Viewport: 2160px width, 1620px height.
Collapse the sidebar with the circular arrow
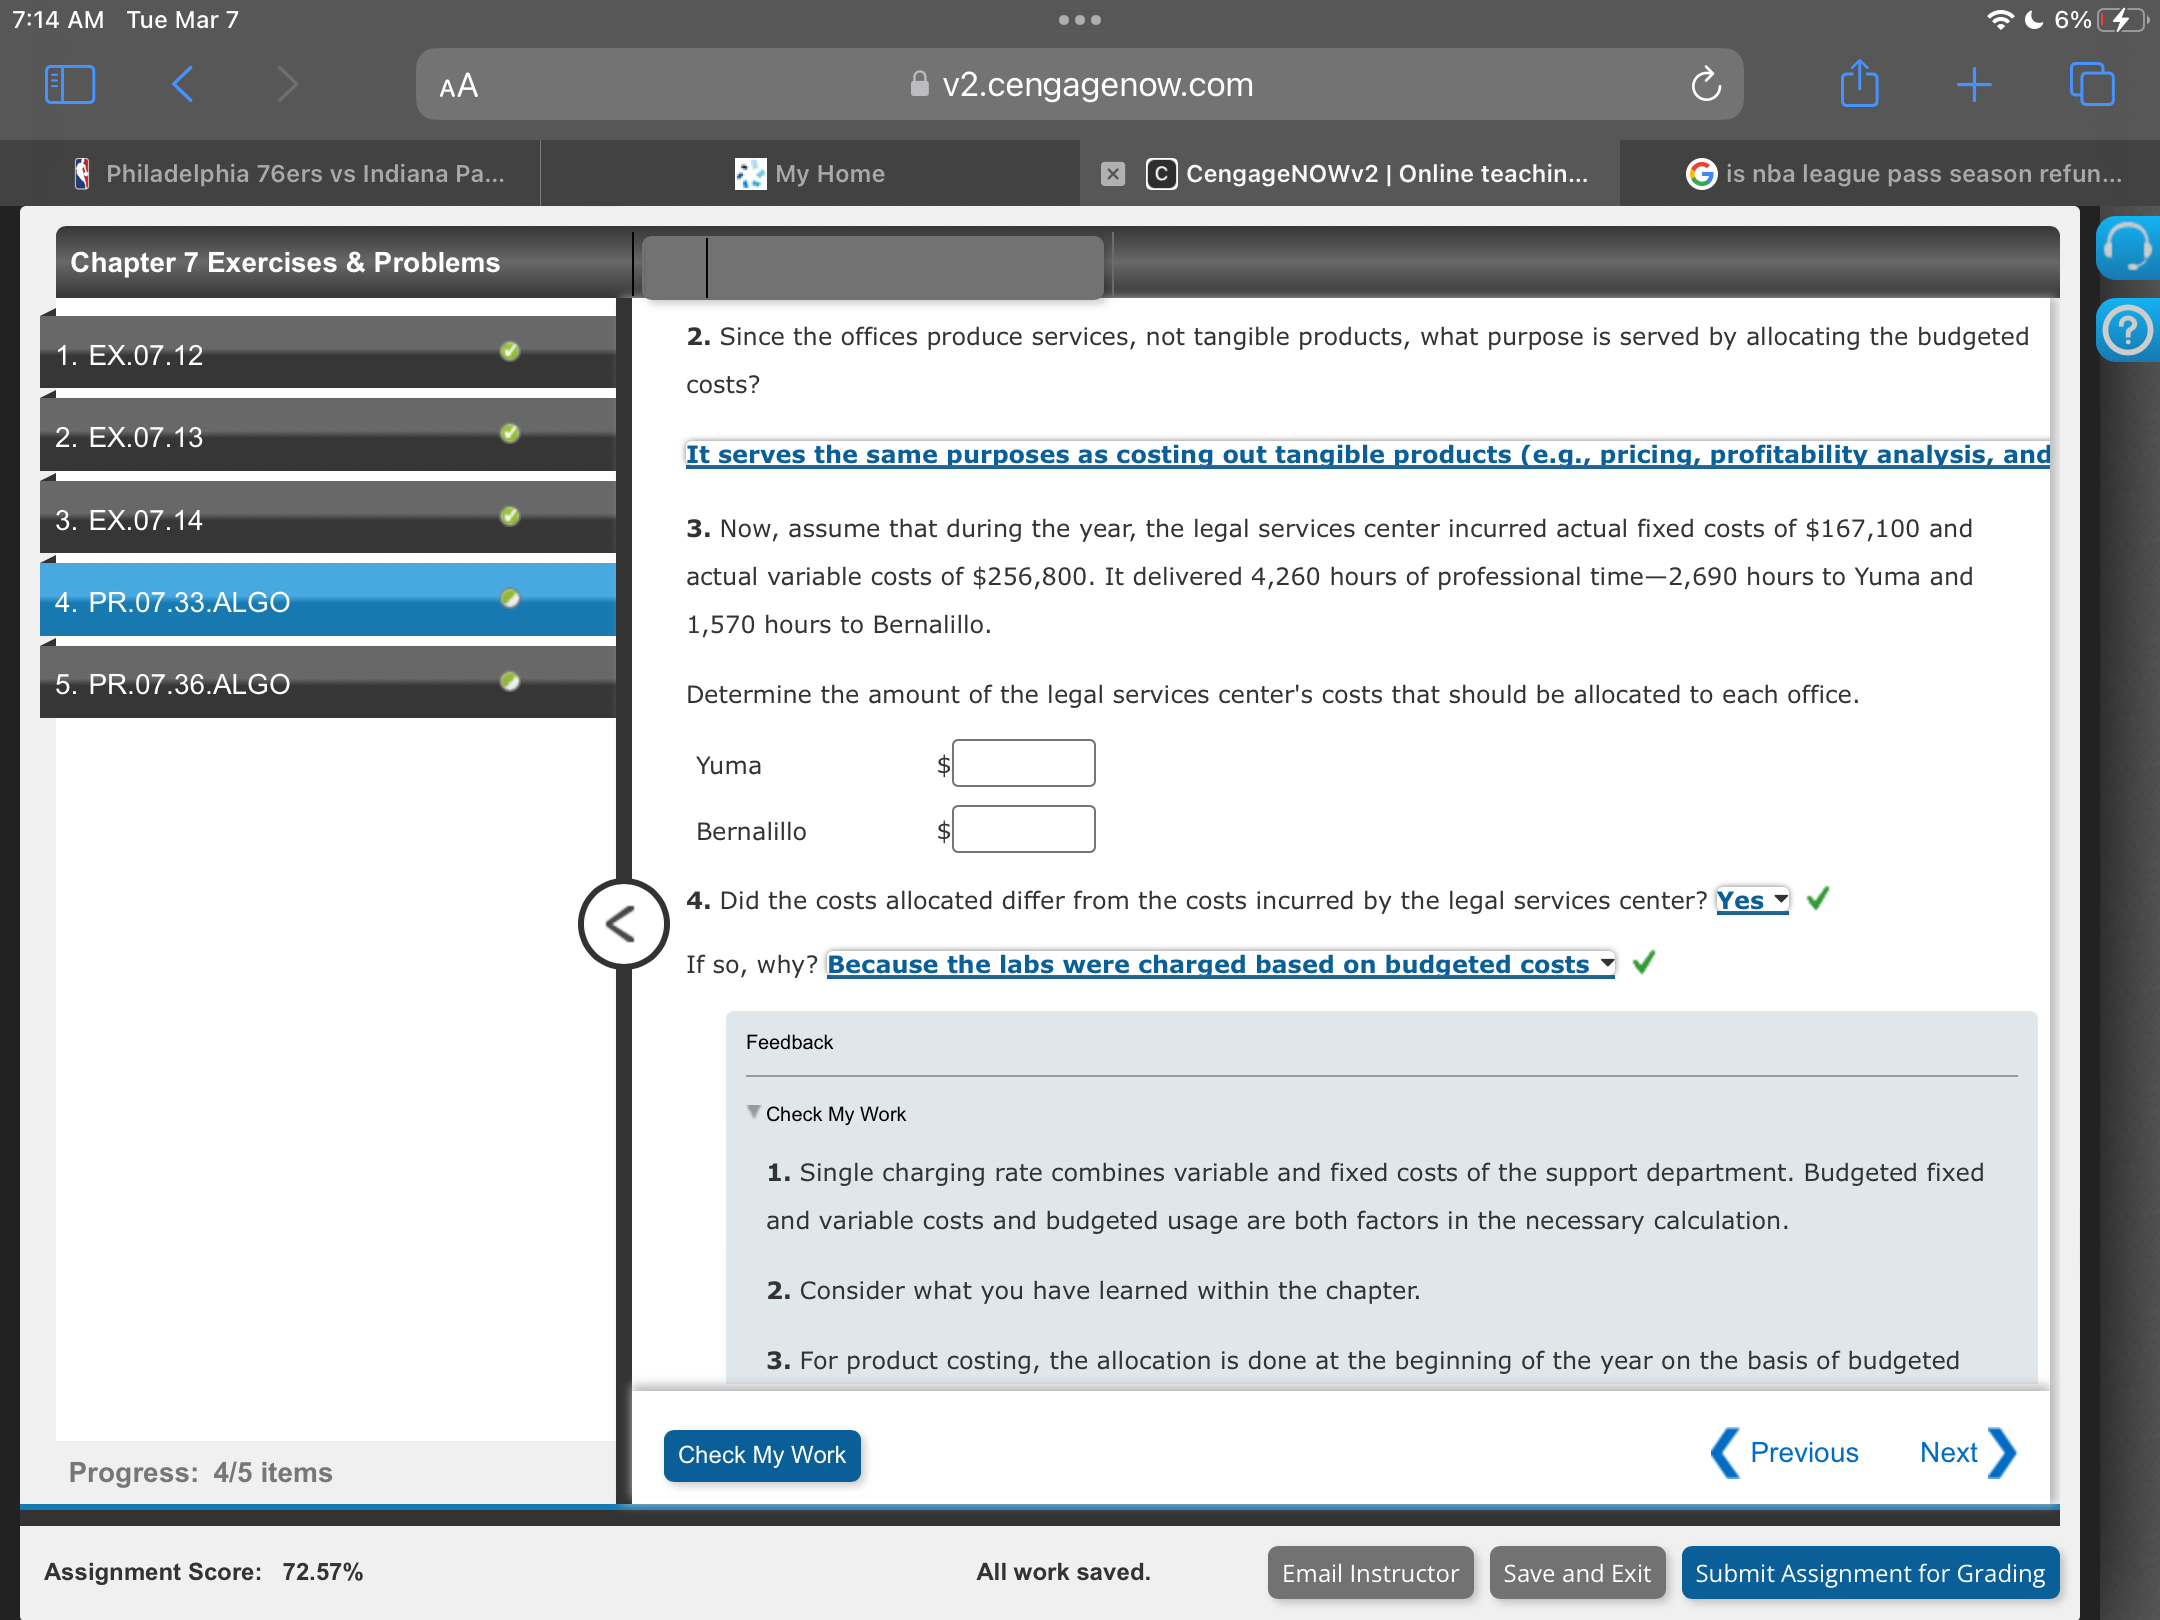coord(622,923)
